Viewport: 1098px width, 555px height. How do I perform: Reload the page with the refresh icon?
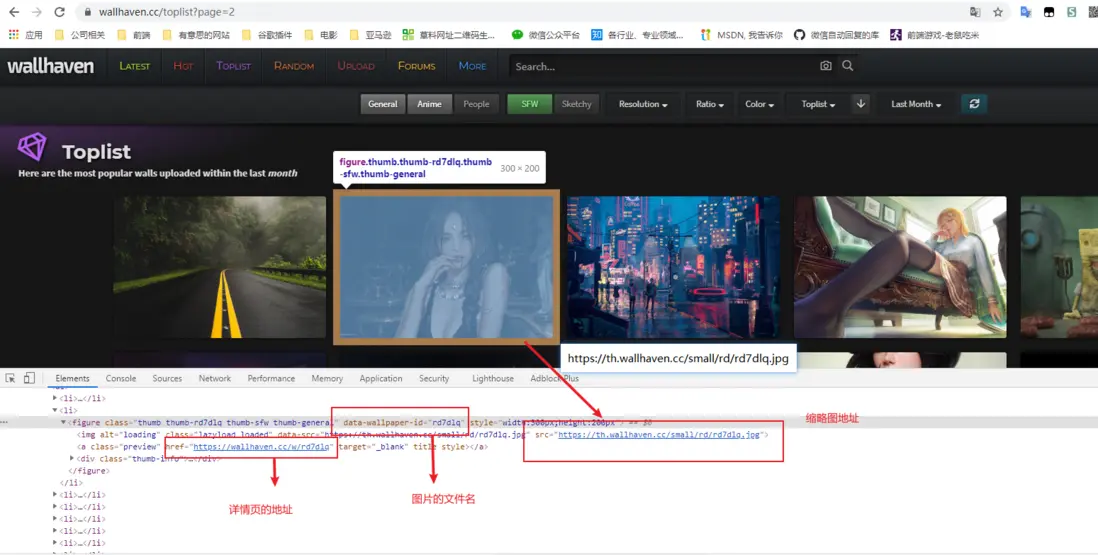tap(60, 12)
